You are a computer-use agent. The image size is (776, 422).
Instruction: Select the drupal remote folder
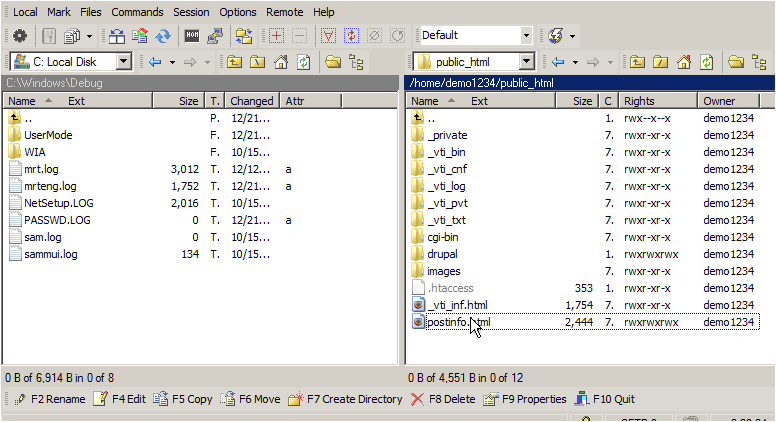[442, 254]
